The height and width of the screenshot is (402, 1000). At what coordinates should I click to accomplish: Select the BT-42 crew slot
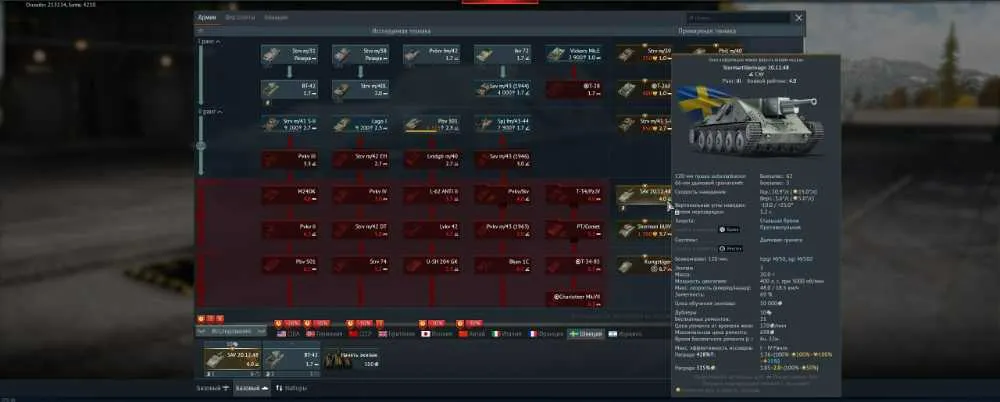tap(291, 359)
